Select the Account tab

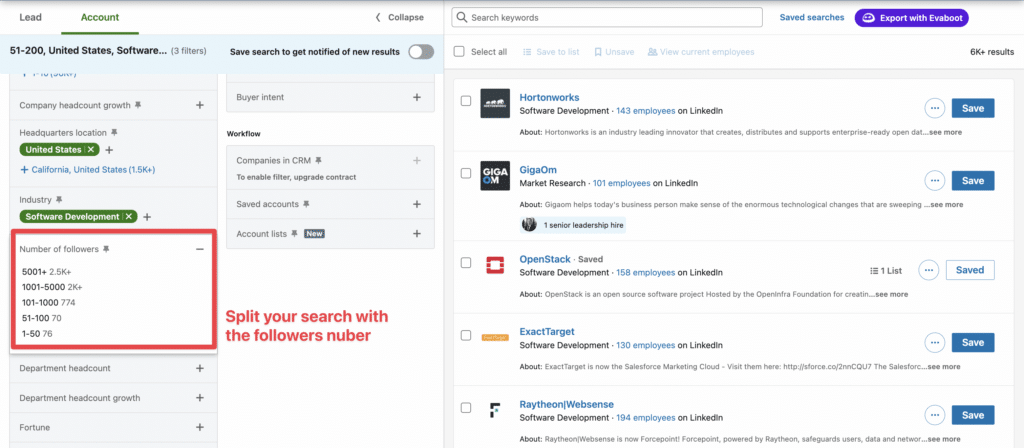tap(100, 18)
